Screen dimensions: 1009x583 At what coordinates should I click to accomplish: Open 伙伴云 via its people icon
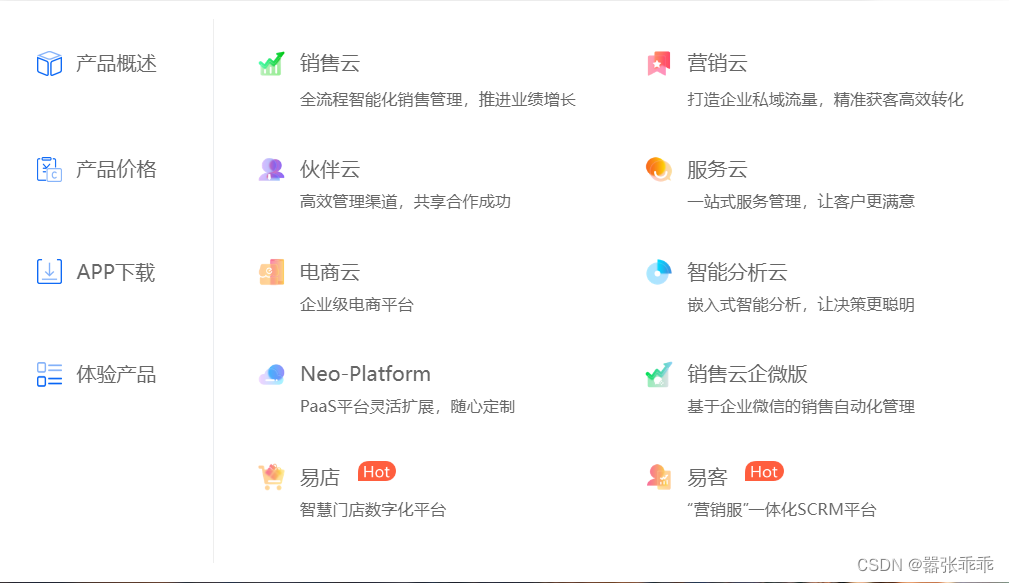tap(270, 167)
